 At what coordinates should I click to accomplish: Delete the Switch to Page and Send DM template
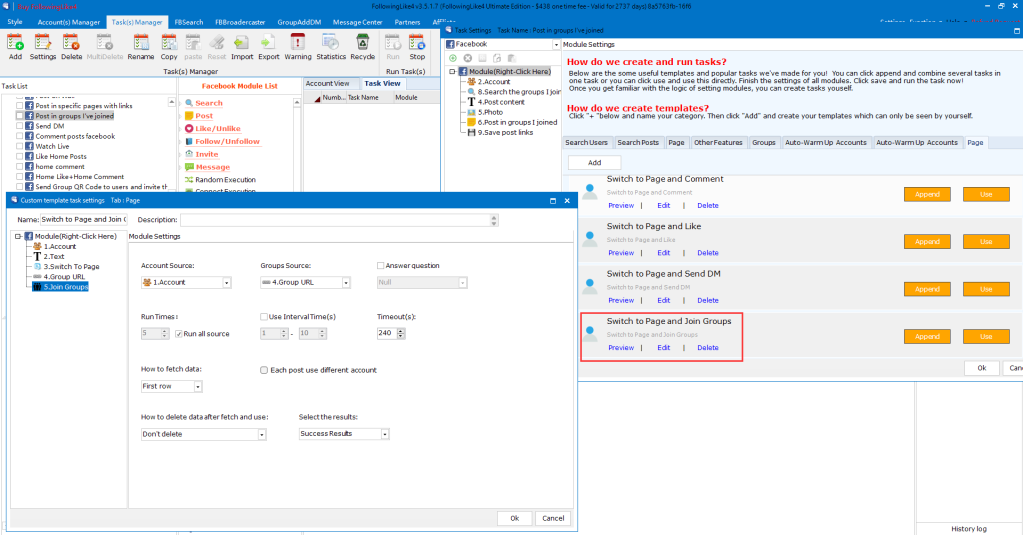pyautogui.click(x=708, y=301)
